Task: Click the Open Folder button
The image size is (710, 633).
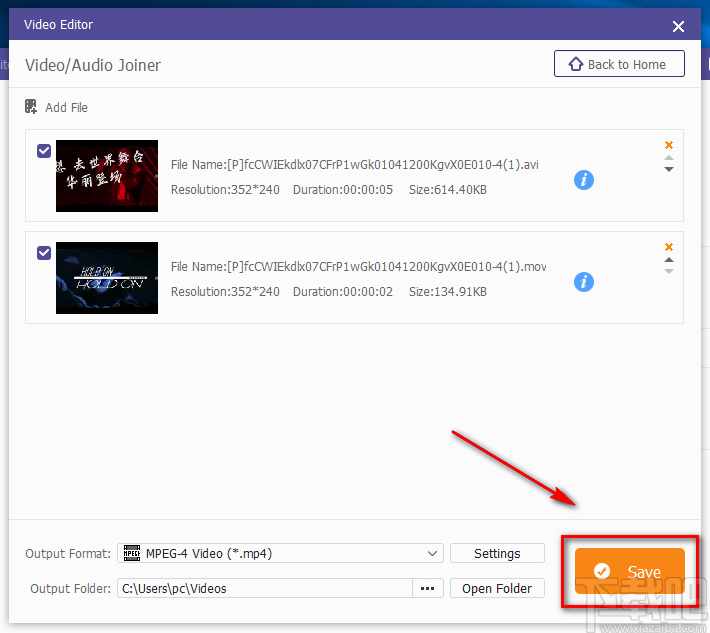Action: coord(497,588)
